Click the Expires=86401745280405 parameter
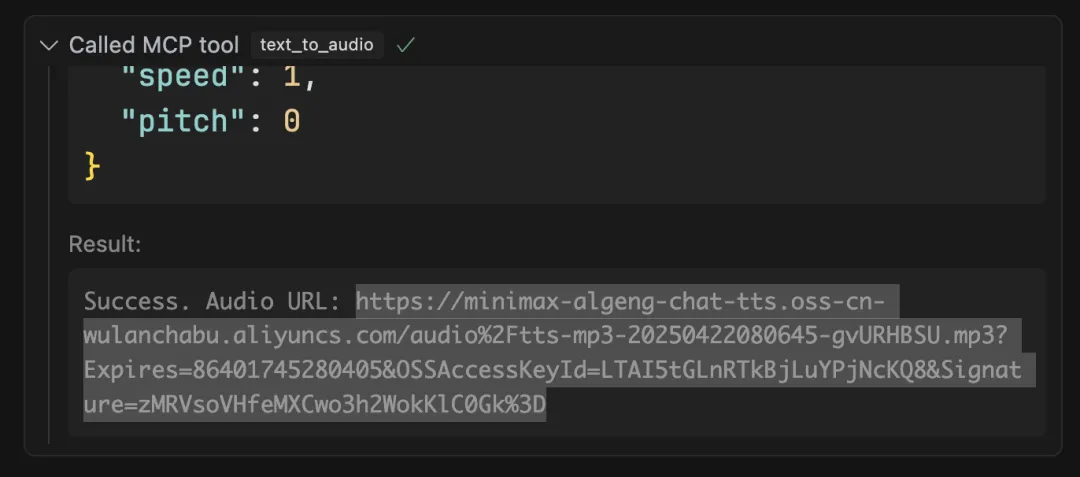 [226, 370]
